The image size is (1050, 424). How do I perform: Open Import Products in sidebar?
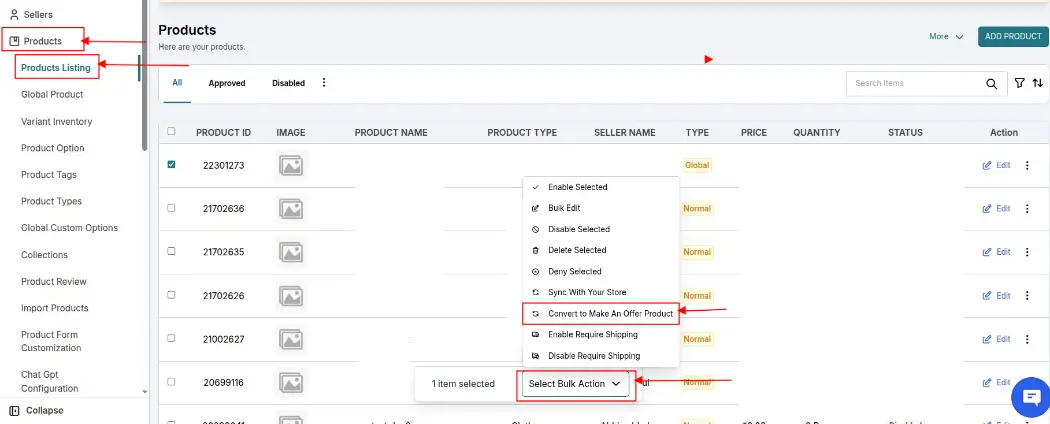point(54,308)
